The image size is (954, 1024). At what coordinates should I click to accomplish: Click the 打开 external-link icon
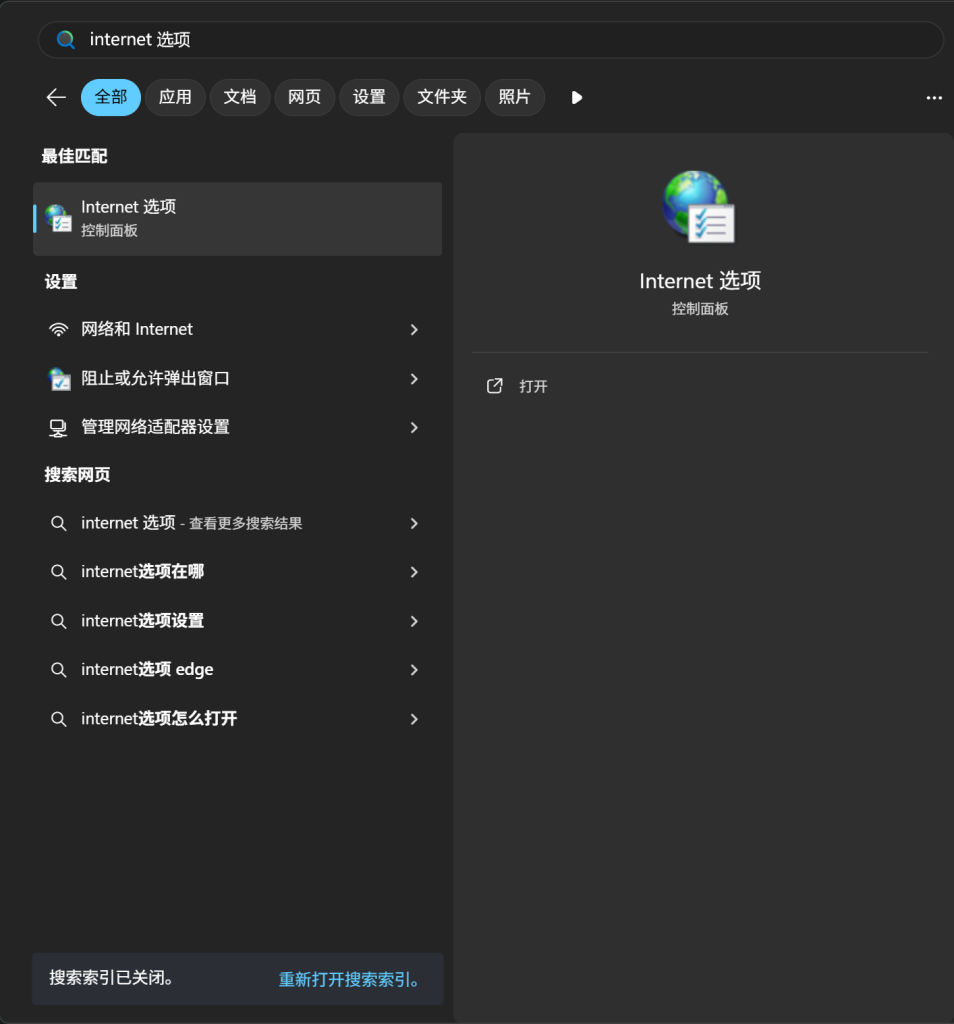point(494,385)
